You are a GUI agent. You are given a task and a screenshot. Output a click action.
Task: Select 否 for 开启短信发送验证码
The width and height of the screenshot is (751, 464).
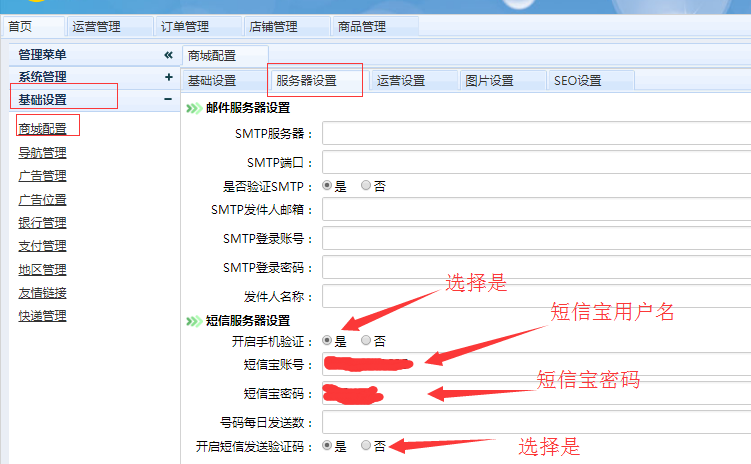pyautogui.click(x=366, y=446)
